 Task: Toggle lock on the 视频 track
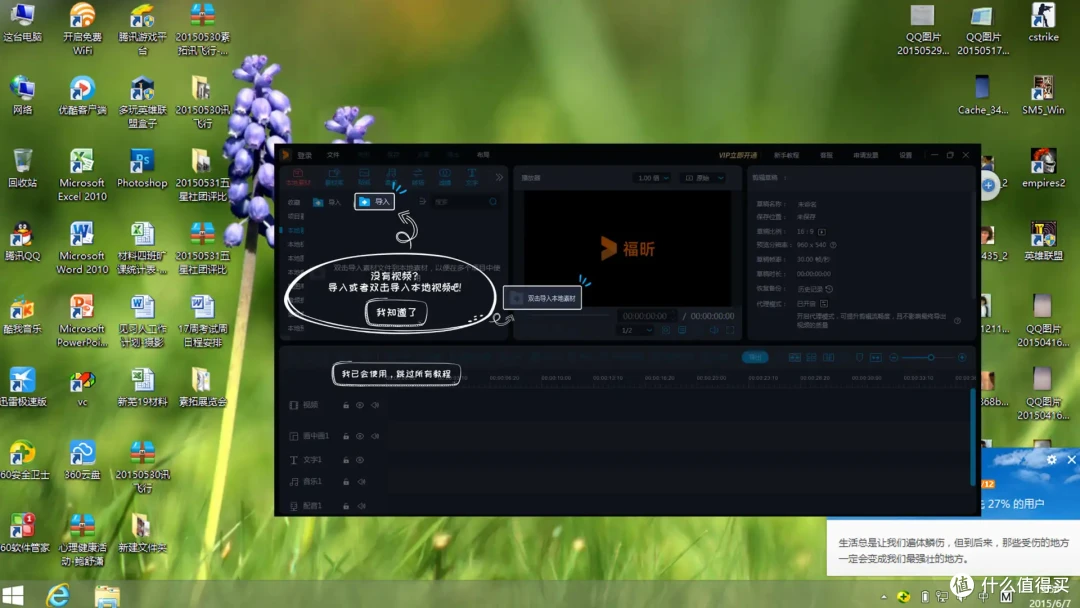[x=346, y=405]
